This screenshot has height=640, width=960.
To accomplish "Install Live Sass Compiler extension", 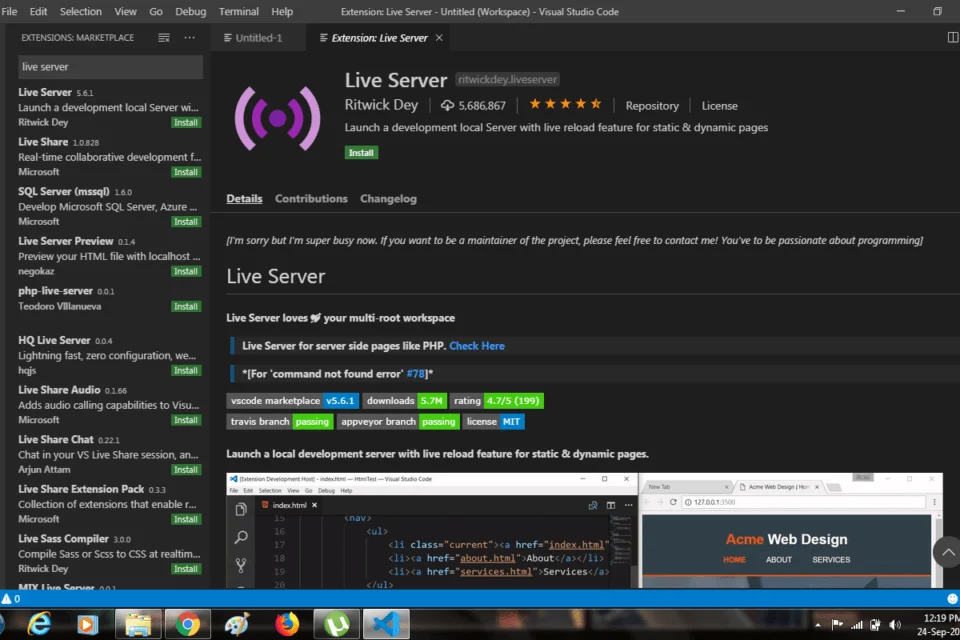I will point(186,569).
